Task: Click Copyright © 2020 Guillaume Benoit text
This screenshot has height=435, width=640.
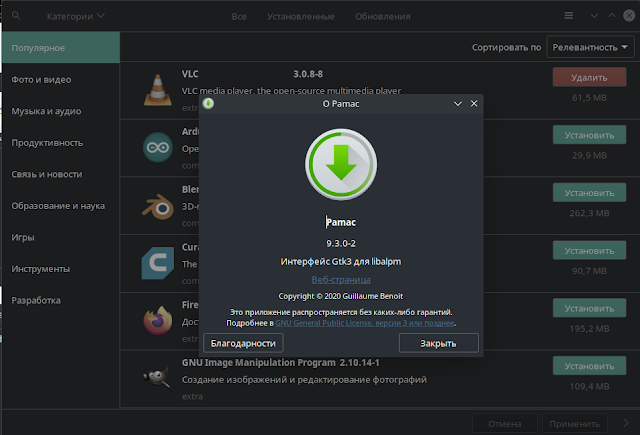Action: pyautogui.click(x=341, y=296)
